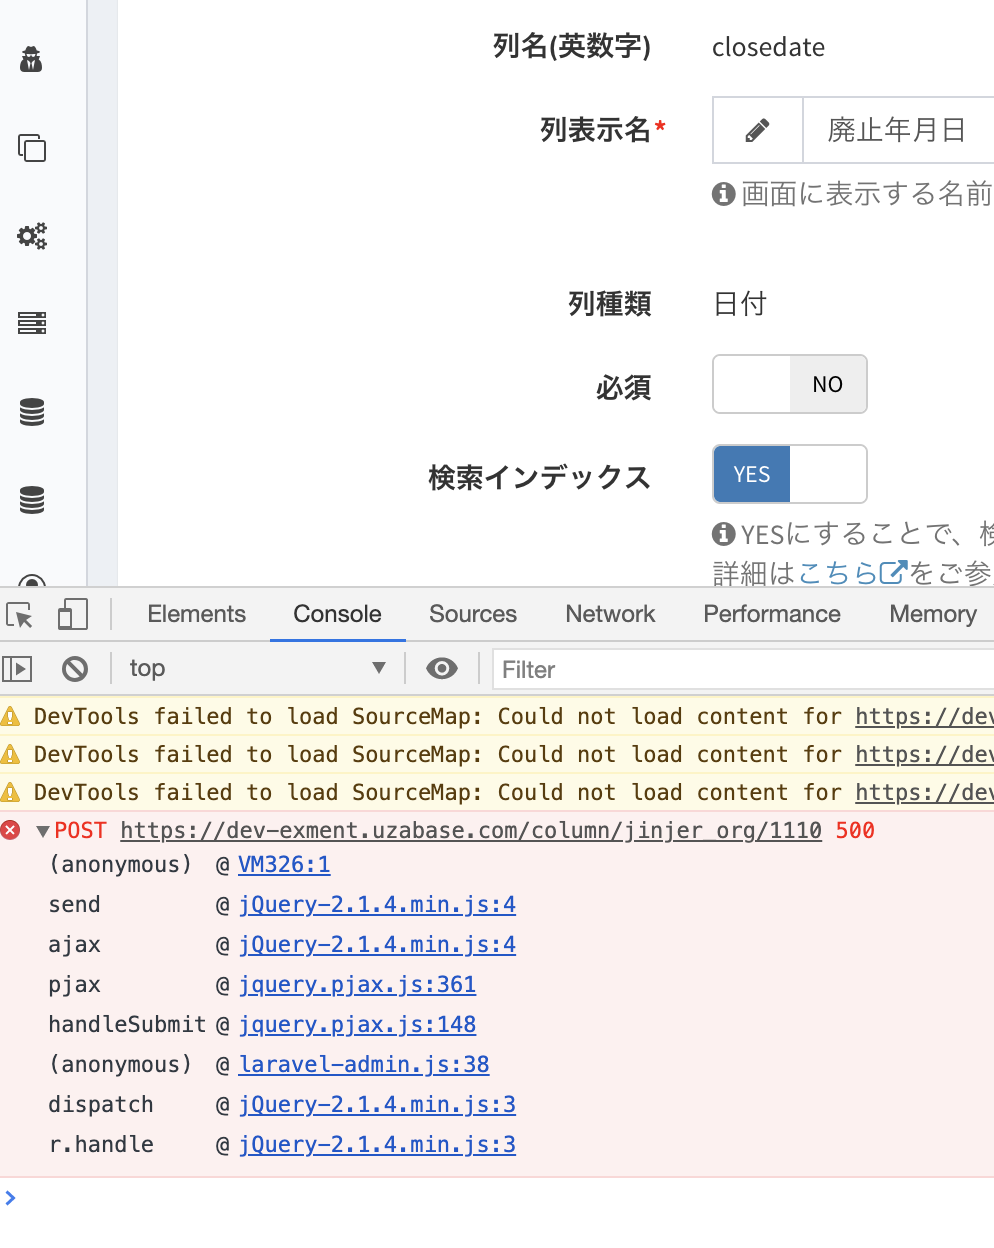Click the live expression eye icon
994x1248 pixels.
[442, 668]
